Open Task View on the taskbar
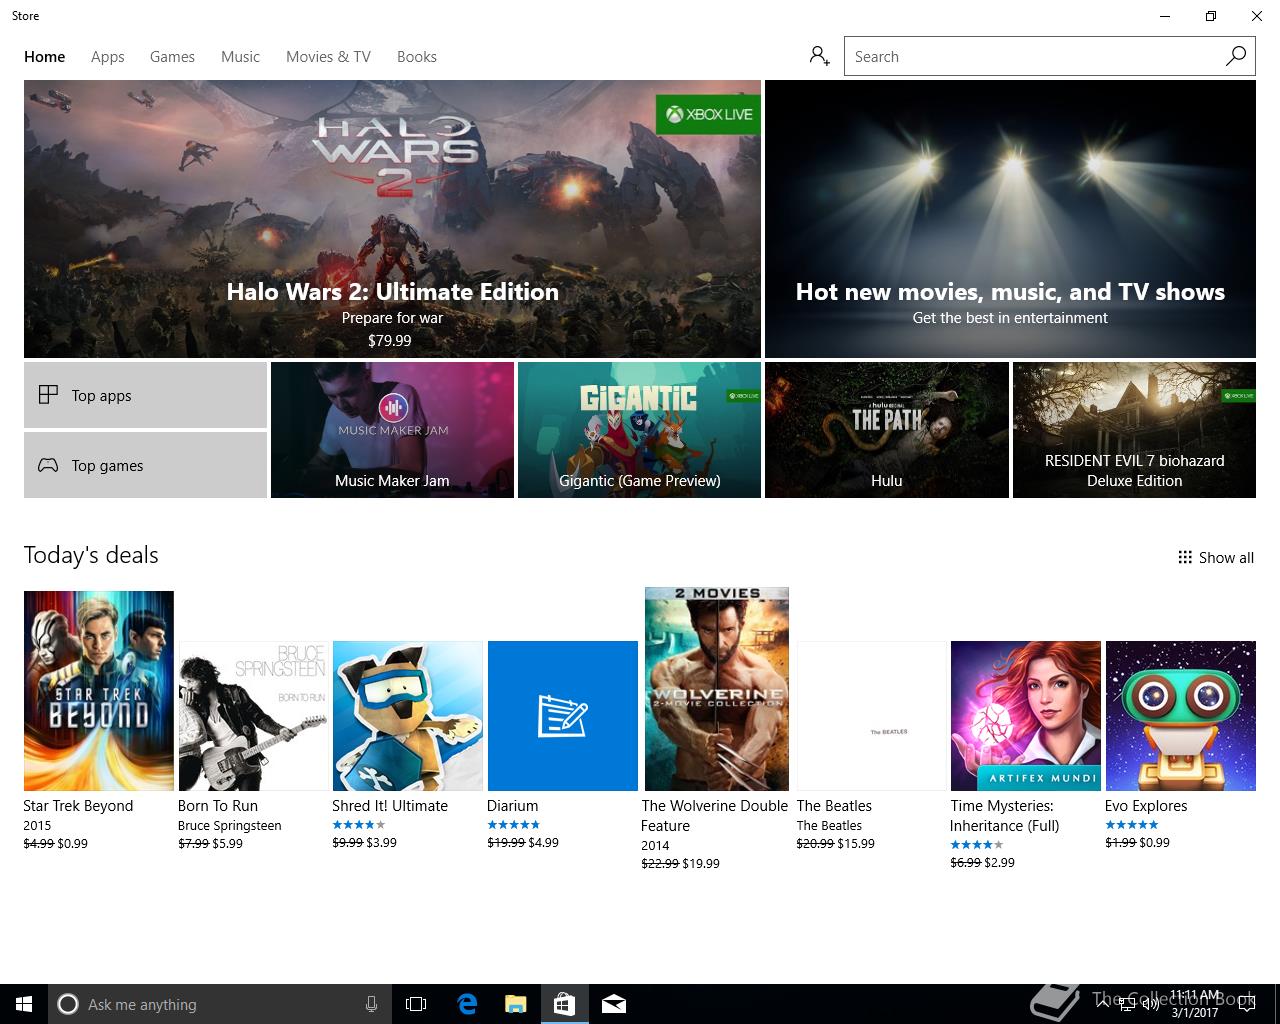The image size is (1280, 1024). (x=416, y=1004)
